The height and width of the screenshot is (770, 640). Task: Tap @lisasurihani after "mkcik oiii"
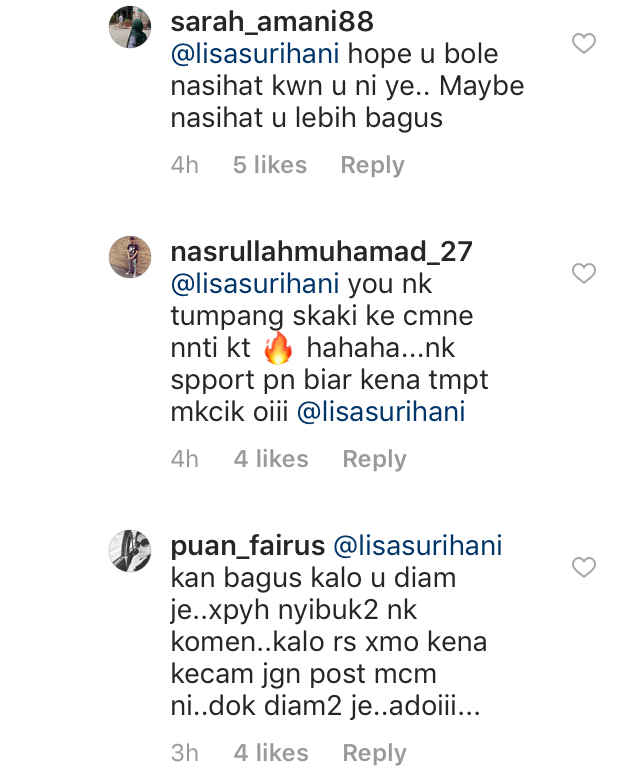pos(381,412)
